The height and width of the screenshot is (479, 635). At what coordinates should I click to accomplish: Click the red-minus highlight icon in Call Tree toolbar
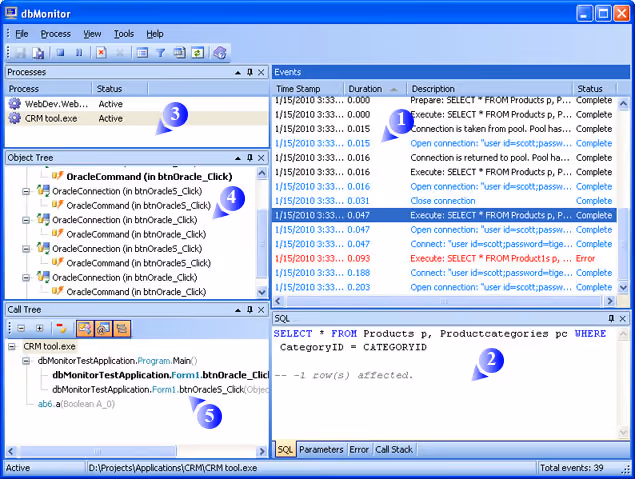62,328
